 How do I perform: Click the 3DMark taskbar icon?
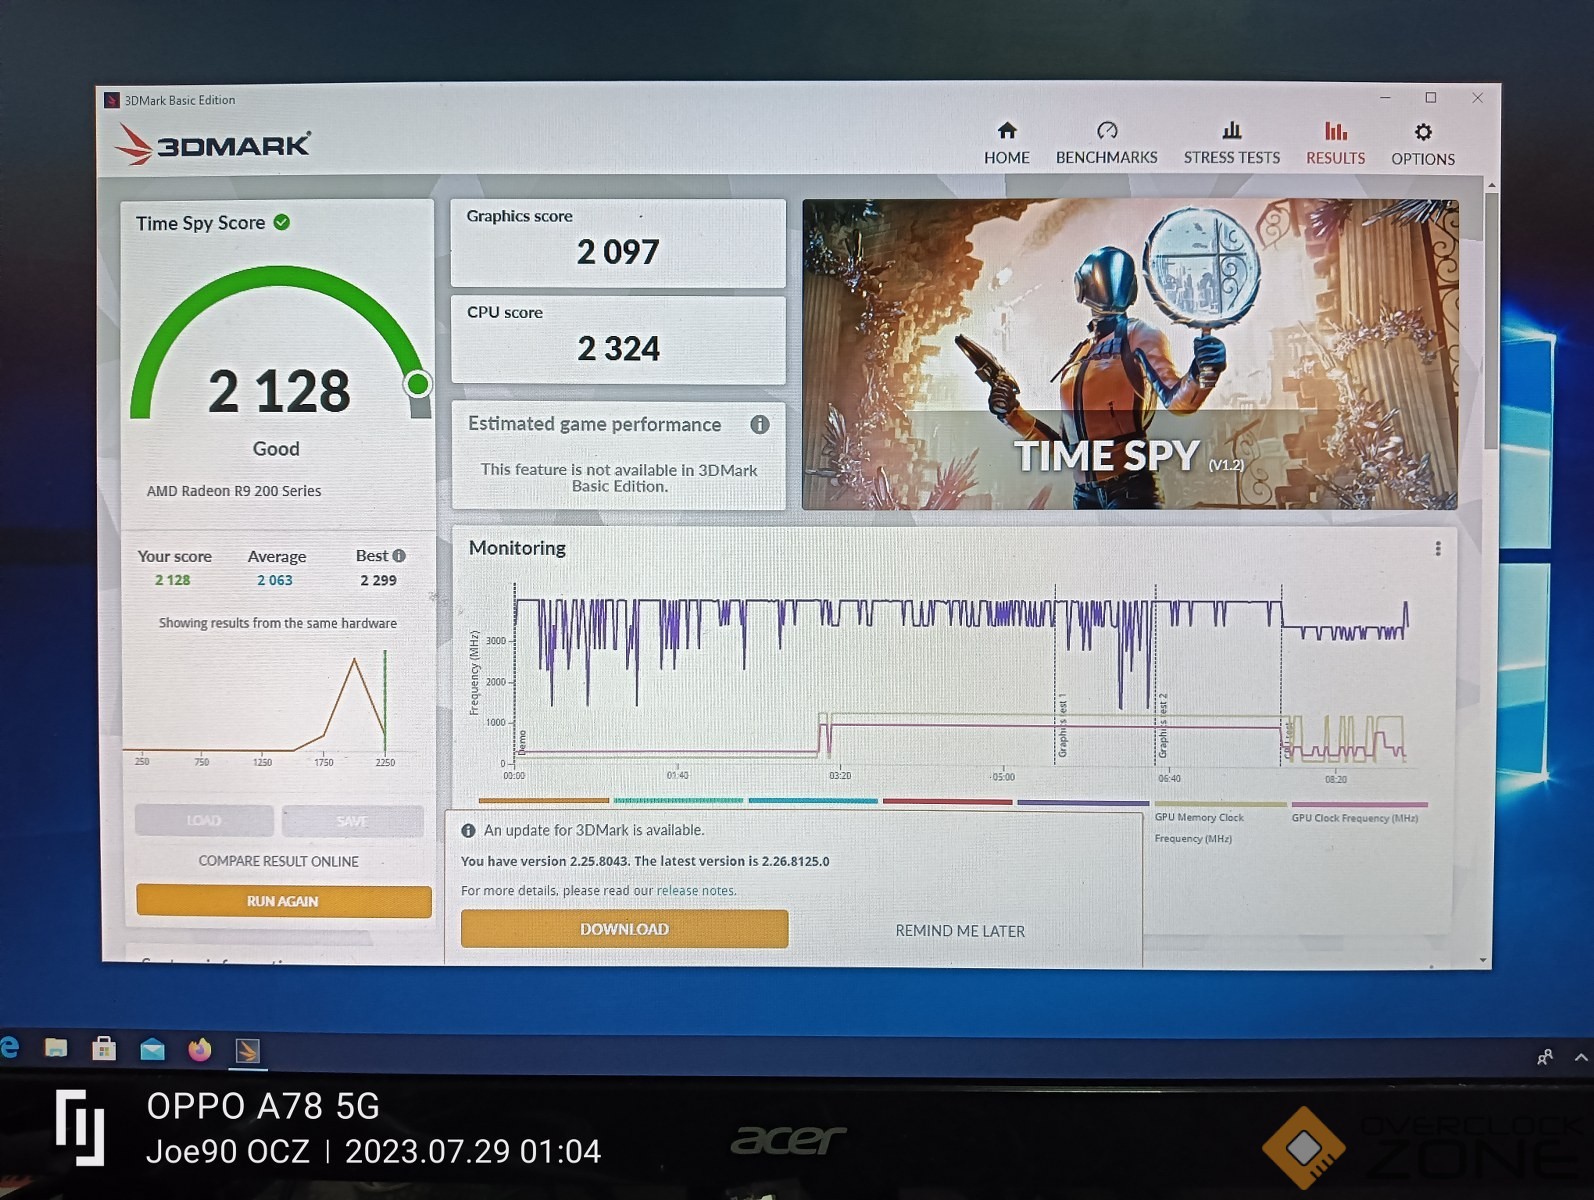tap(247, 1051)
